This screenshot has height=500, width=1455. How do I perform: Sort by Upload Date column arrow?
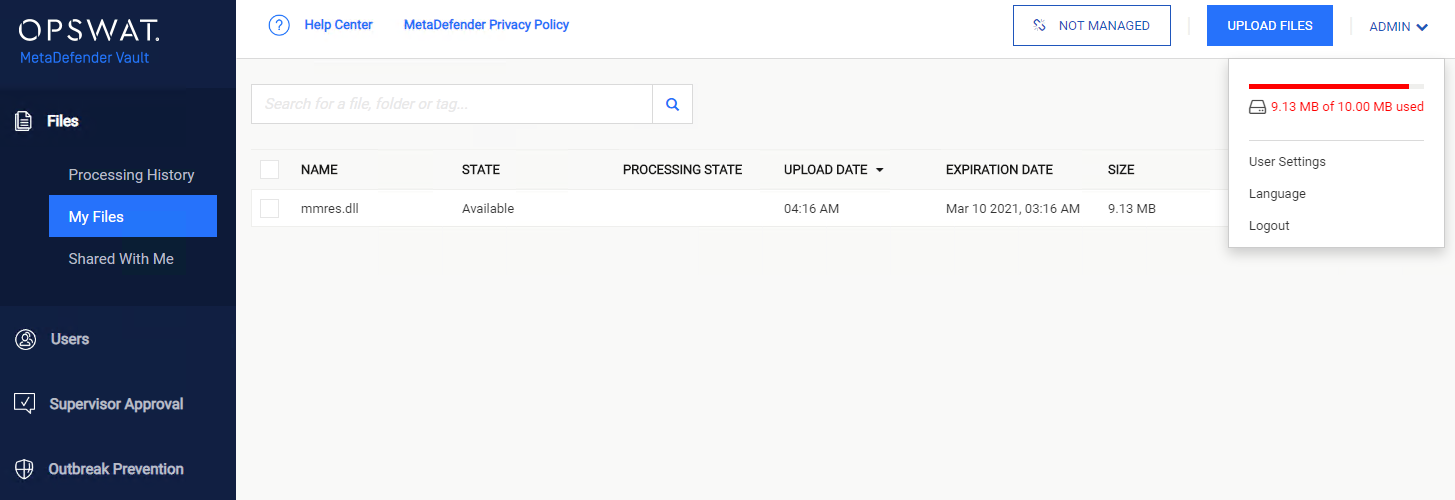880,170
